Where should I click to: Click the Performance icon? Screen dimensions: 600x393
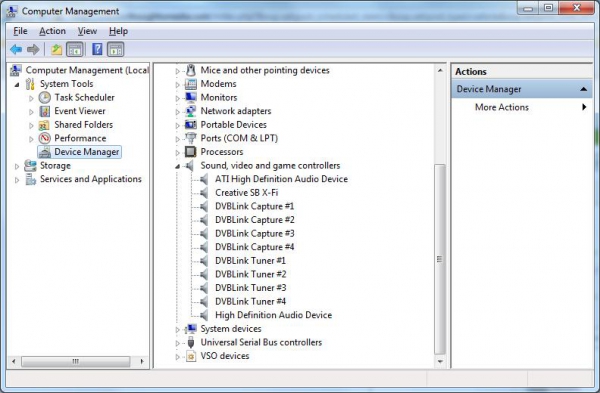[45, 138]
